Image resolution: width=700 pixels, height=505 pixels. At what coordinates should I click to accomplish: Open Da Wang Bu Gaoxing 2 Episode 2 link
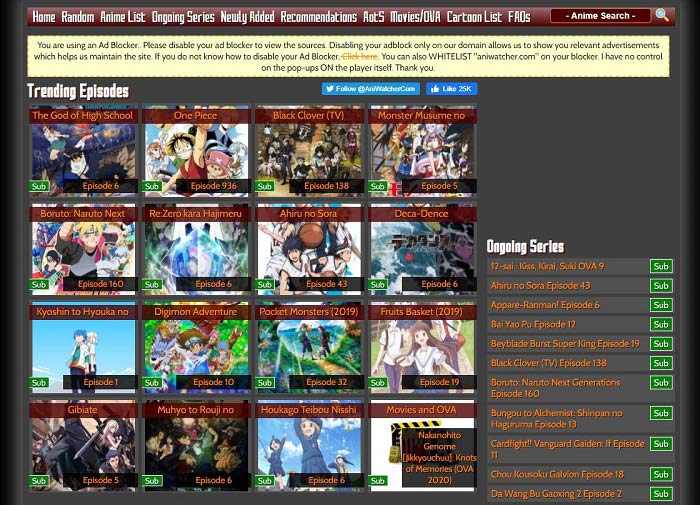[x=556, y=494]
